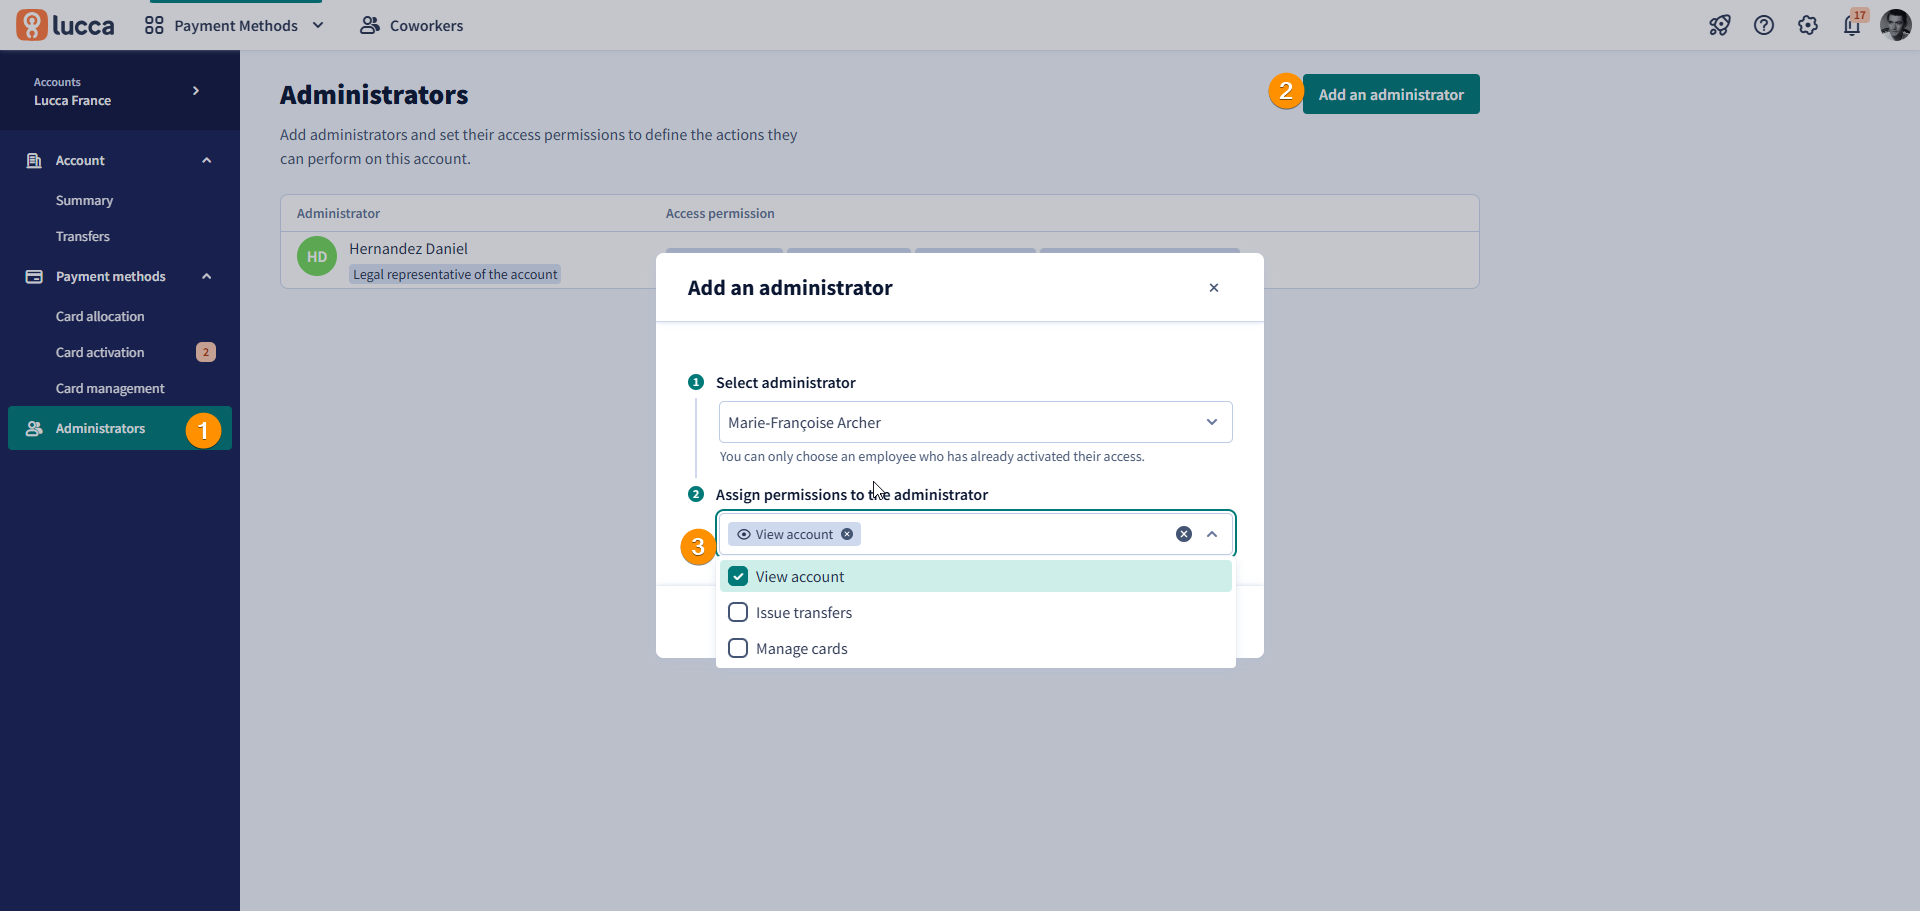Remove the View account chip
1920x911 pixels.
[x=847, y=534]
